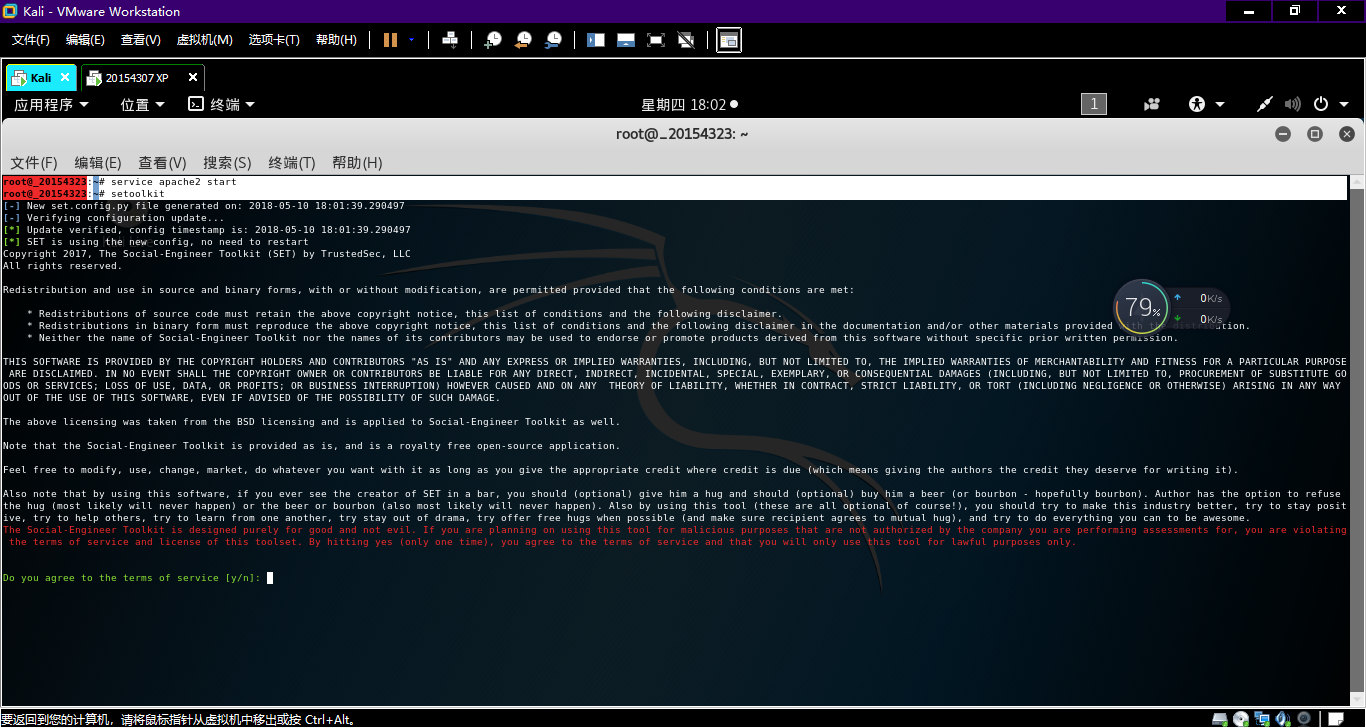Open the 虚拟机(M) menu
The width and height of the screenshot is (1366, 728).
[204, 40]
